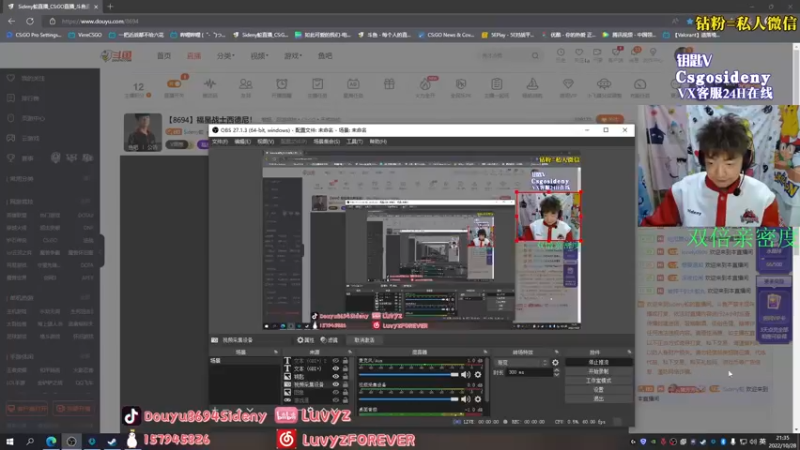Click the transition duration stepper arrows

pos(556,372)
